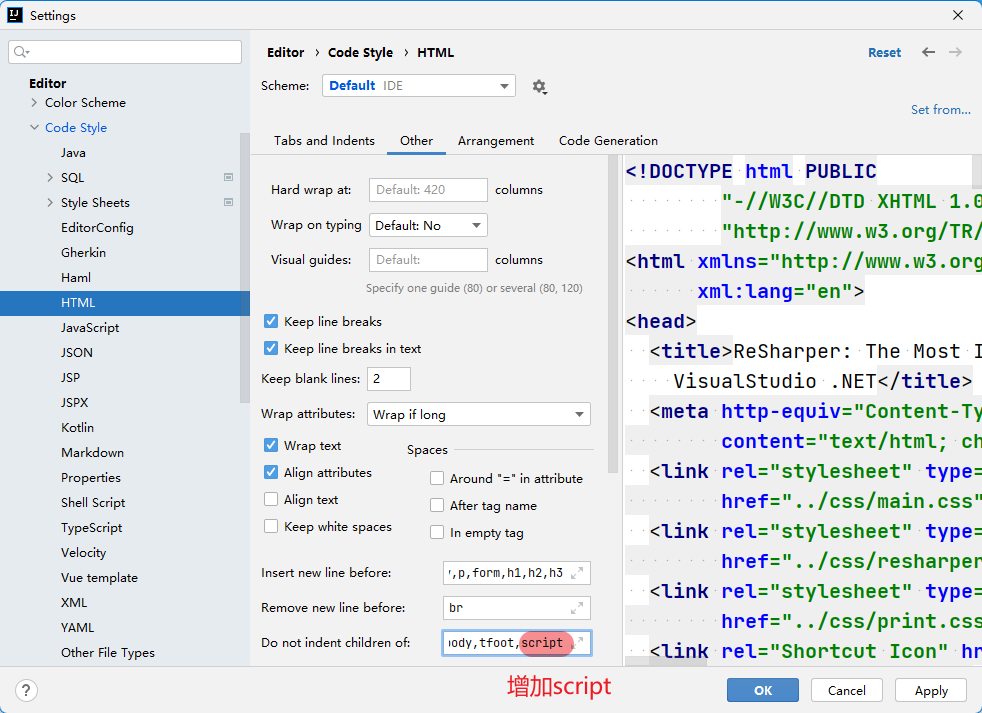Screen dimensions: 982x713
Task: Check Around "=" in attribute
Action: pyautogui.click(x=437, y=479)
